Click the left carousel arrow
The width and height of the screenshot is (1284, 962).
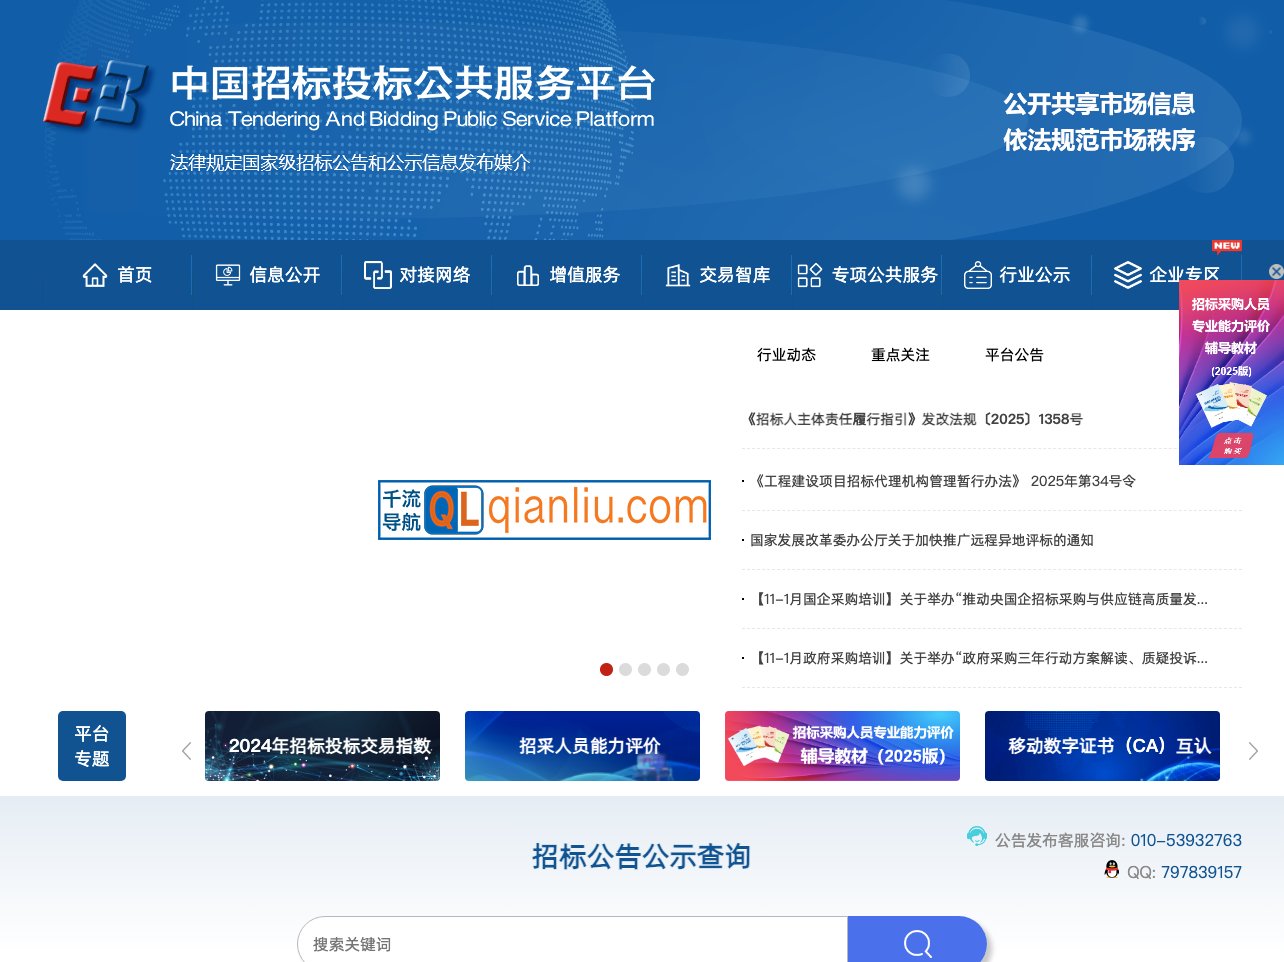(186, 750)
